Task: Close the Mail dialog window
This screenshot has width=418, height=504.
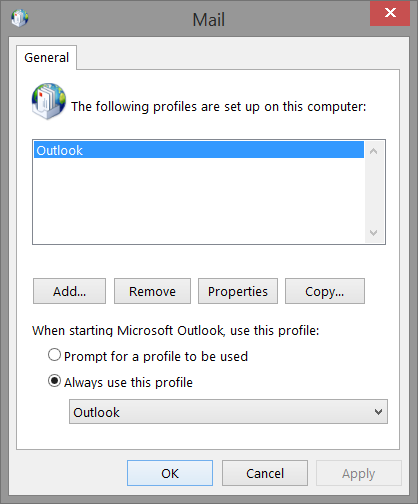Action: click(390, 13)
